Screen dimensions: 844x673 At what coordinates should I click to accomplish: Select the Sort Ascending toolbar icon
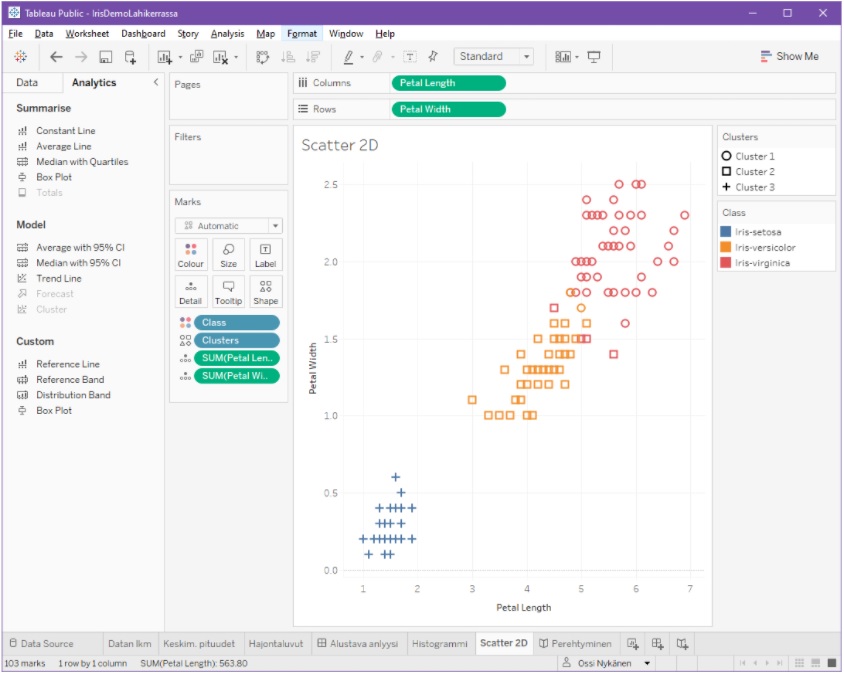(287, 57)
